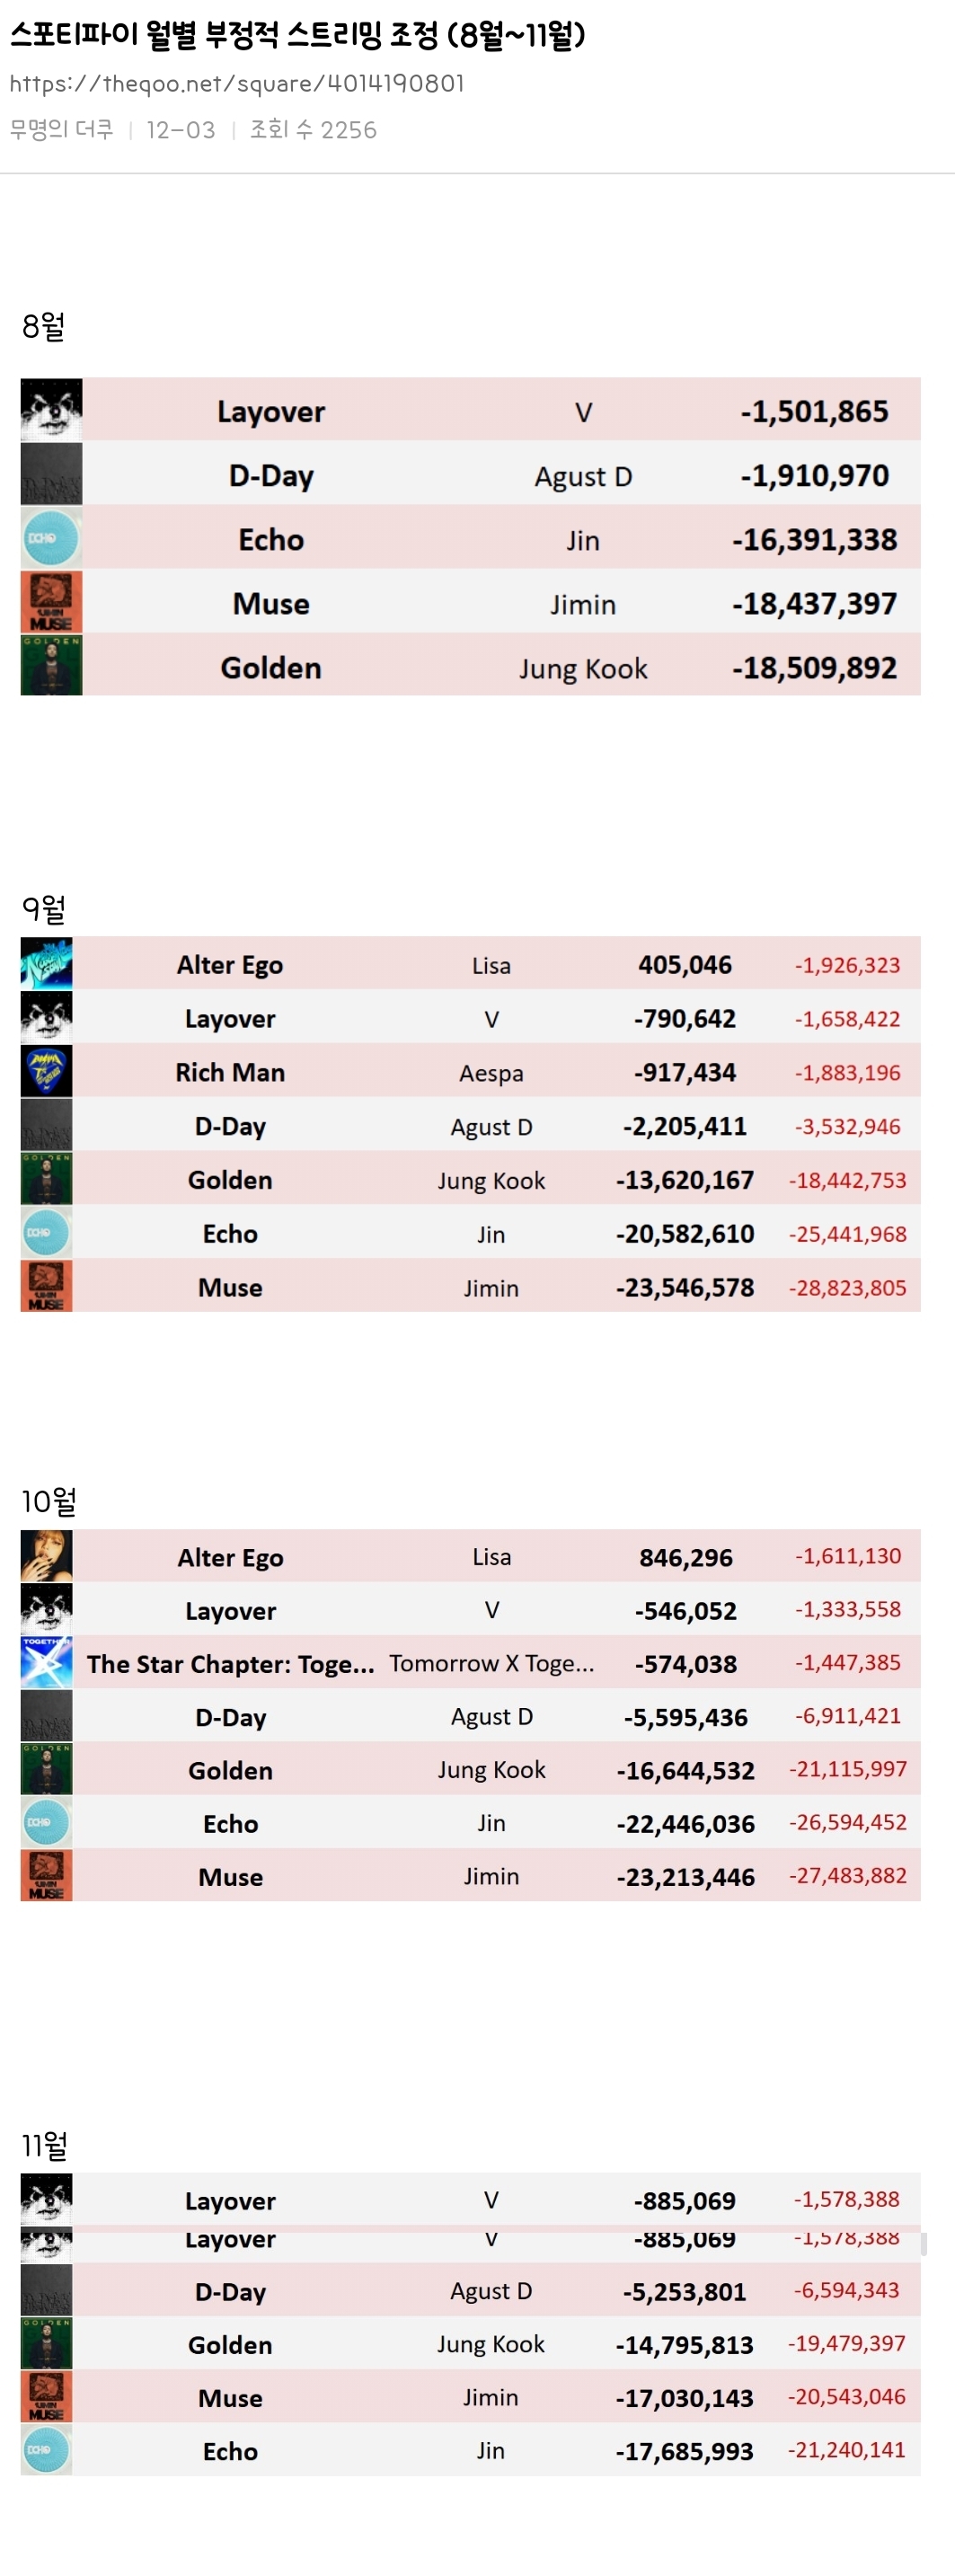Open the Golden album cover in the 9월 table
Image resolution: width=955 pixels, height=2576 pixels.
46,1179
